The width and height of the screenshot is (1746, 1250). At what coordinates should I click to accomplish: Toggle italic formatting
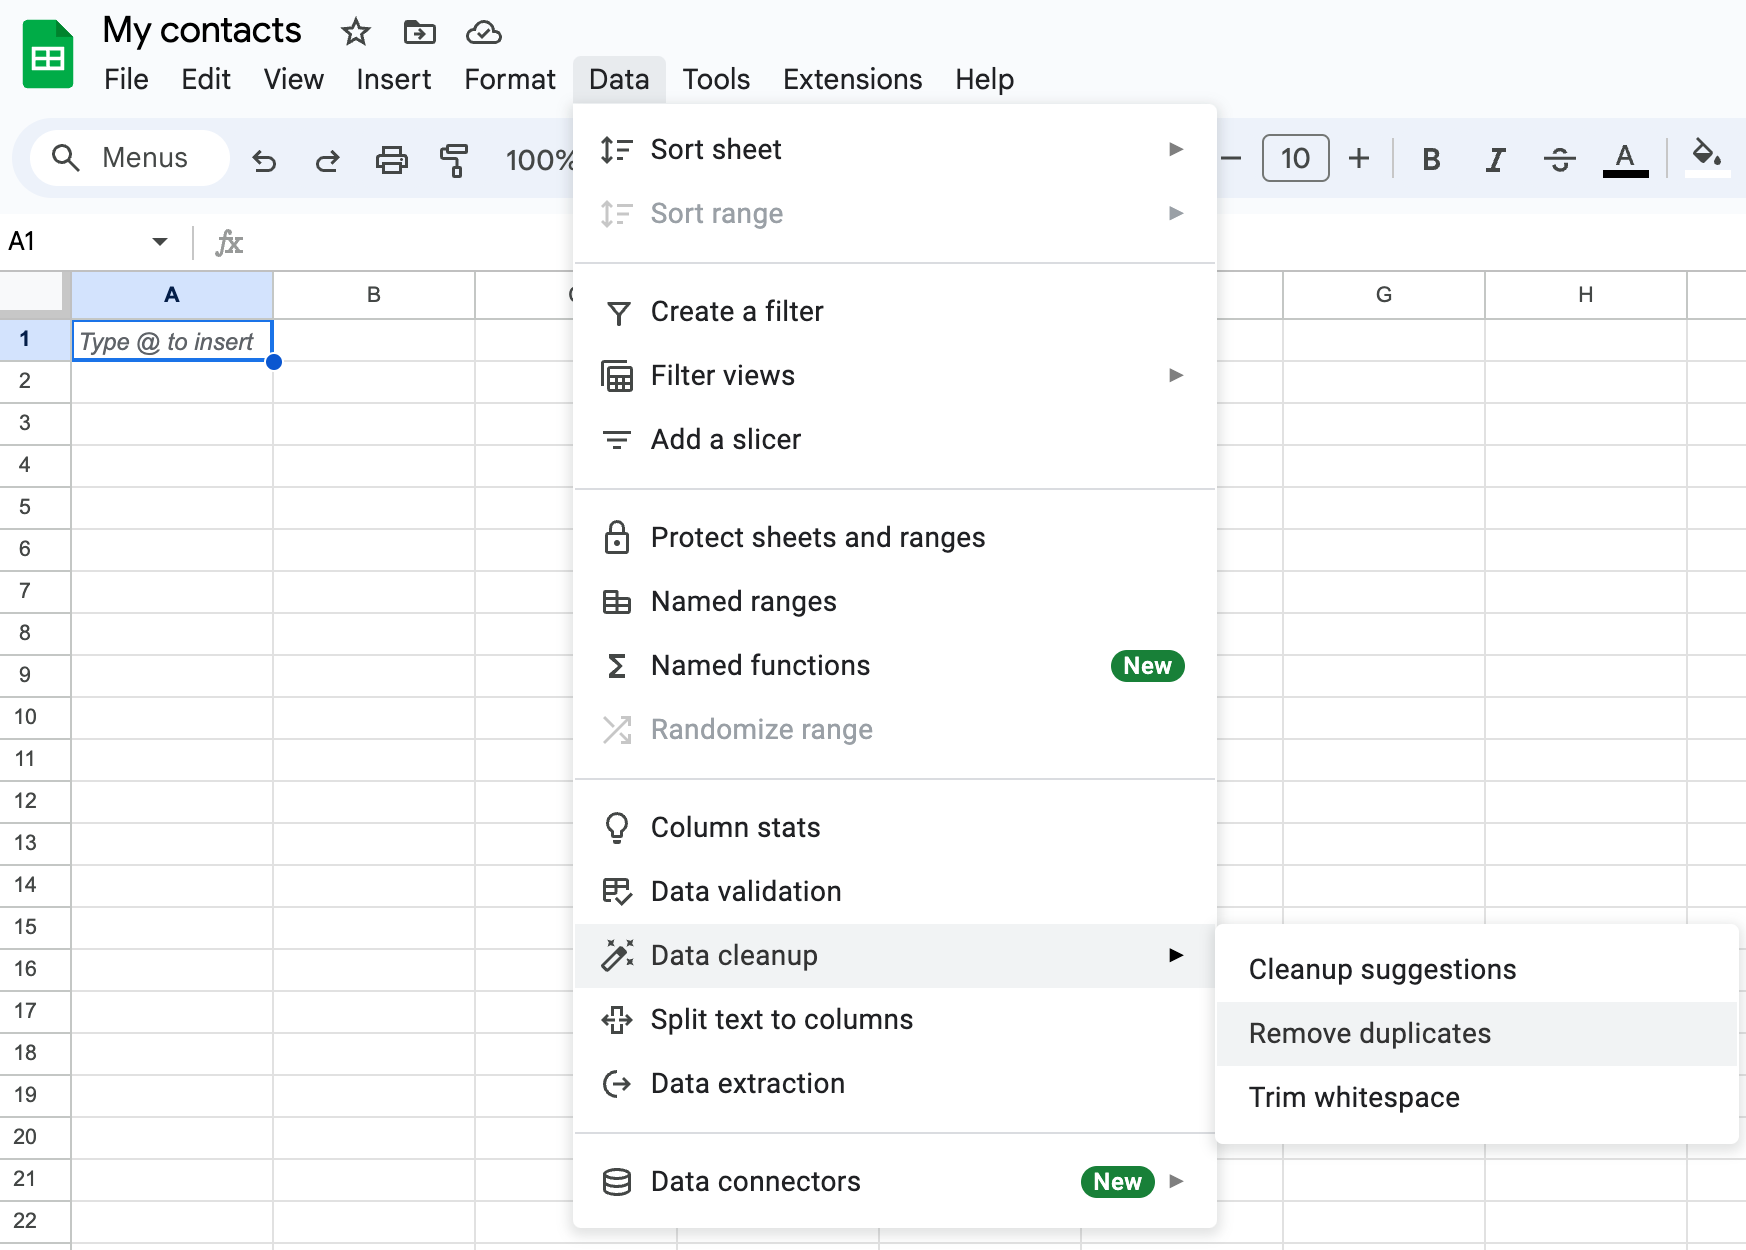[1495, 158]
